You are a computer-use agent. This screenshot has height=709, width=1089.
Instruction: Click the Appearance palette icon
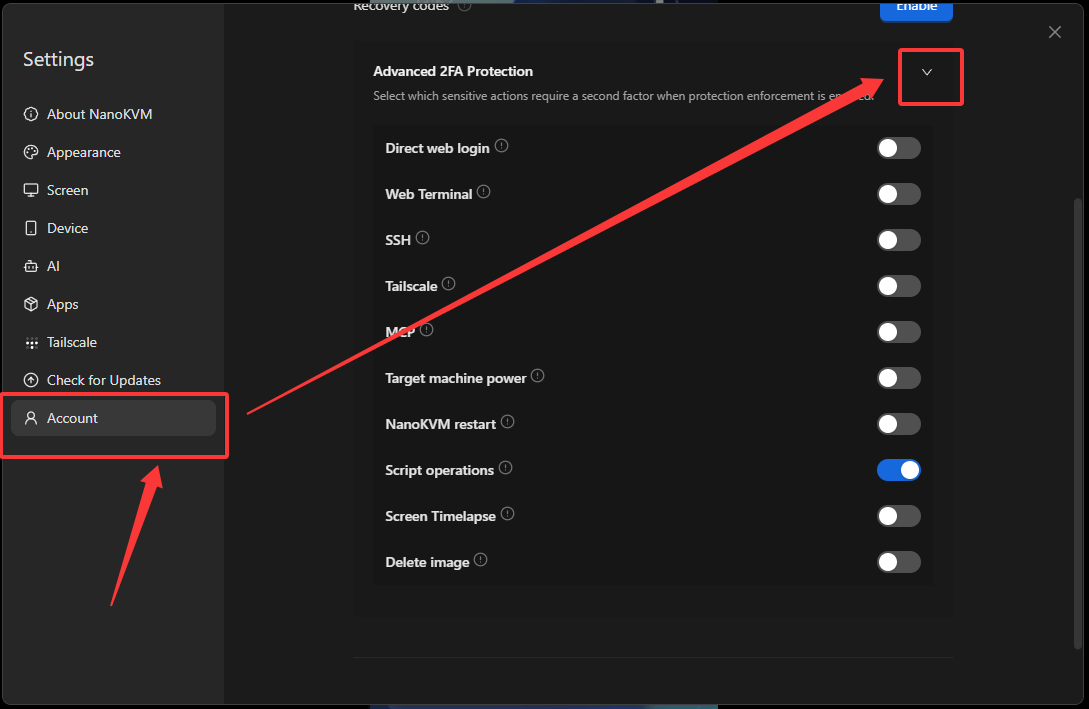(31, 152)
